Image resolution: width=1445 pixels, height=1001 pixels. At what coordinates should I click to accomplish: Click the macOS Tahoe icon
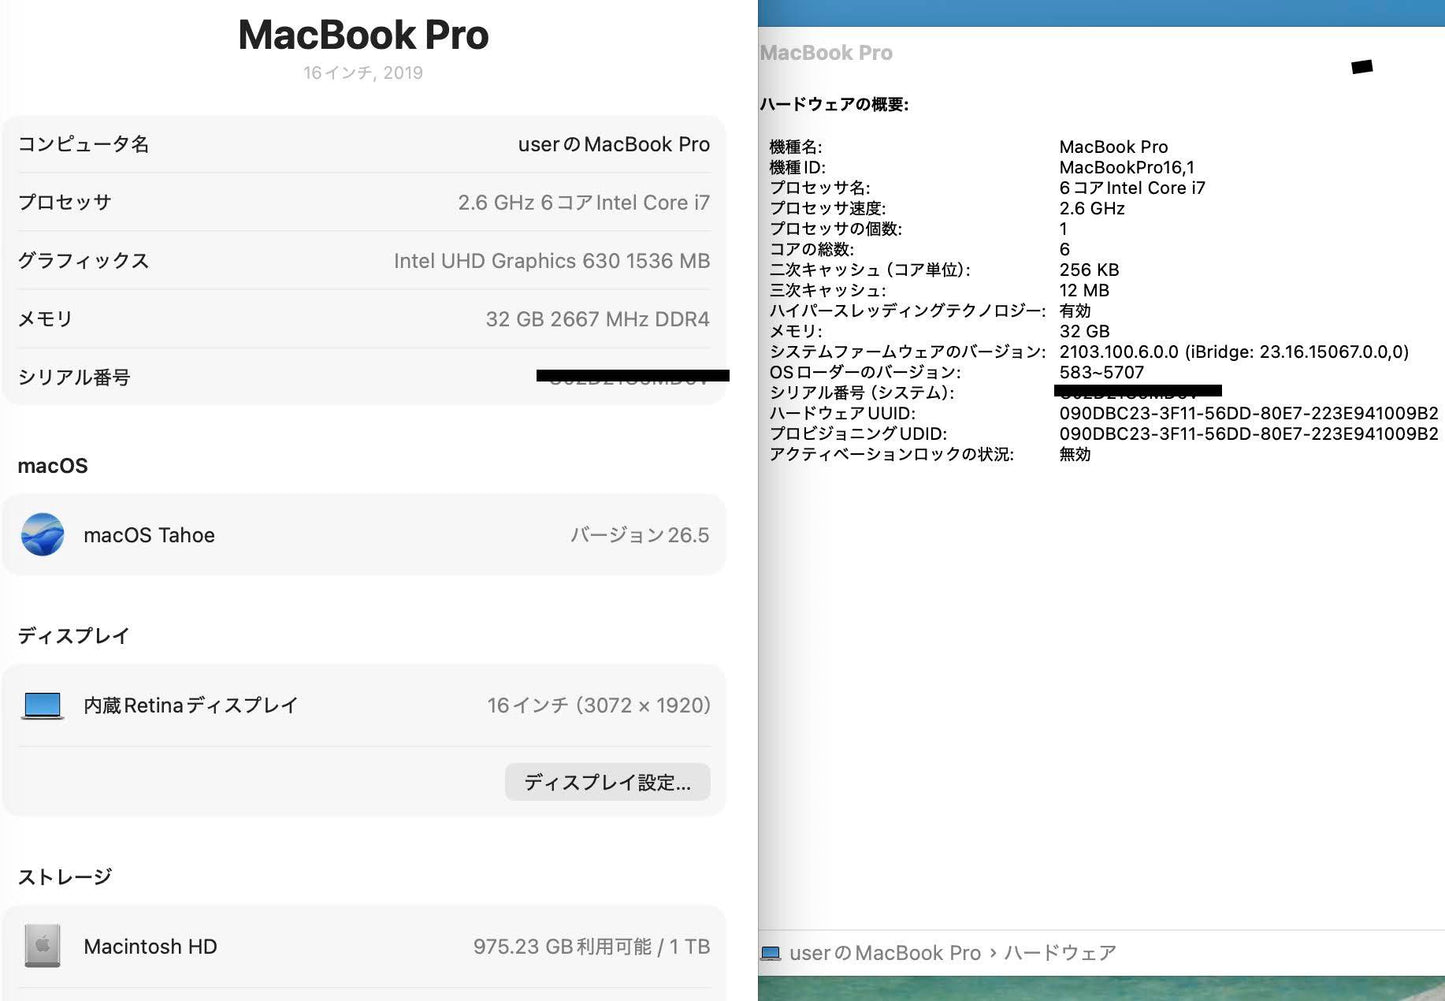(x=43, y=535)
